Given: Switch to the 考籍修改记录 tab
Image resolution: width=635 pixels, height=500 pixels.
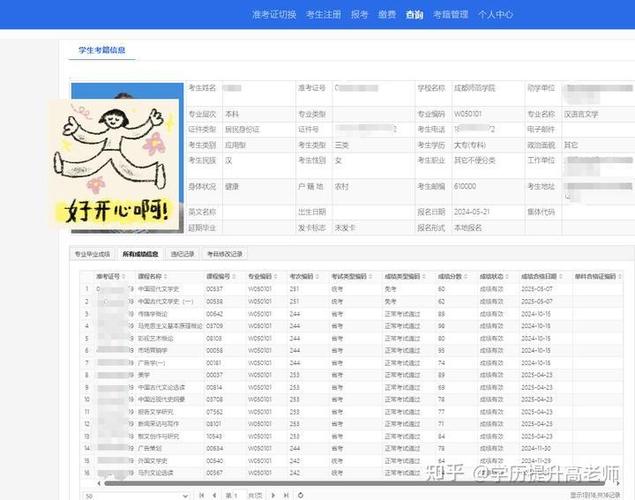Looking at the screenshot, I should 225,254.
